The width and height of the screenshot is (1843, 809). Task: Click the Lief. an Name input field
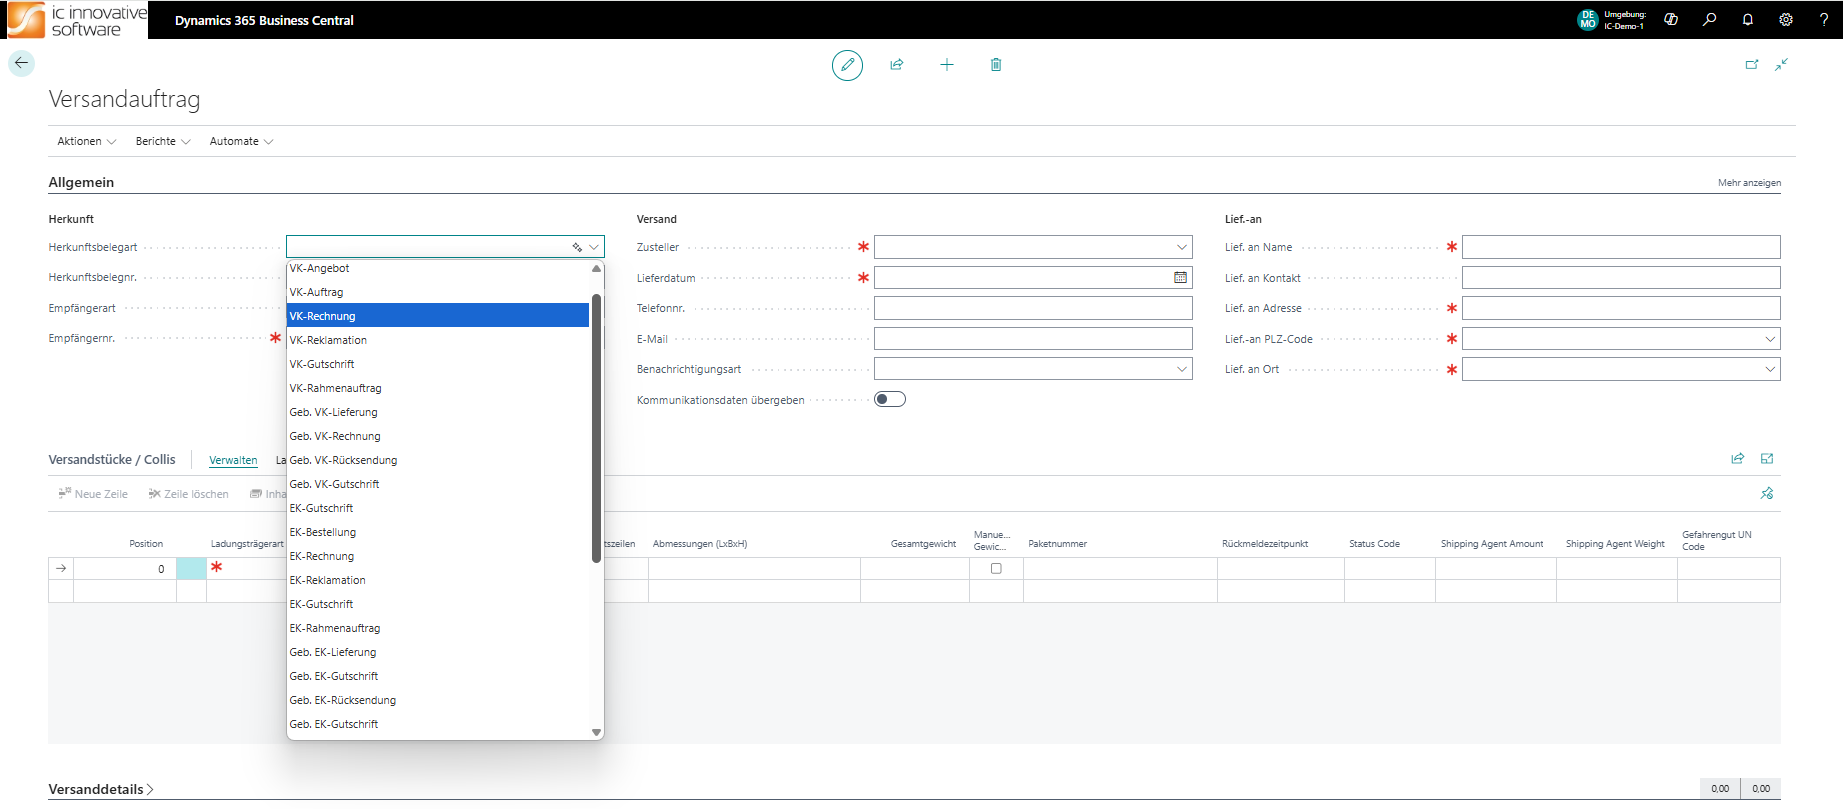(1620, 247)
